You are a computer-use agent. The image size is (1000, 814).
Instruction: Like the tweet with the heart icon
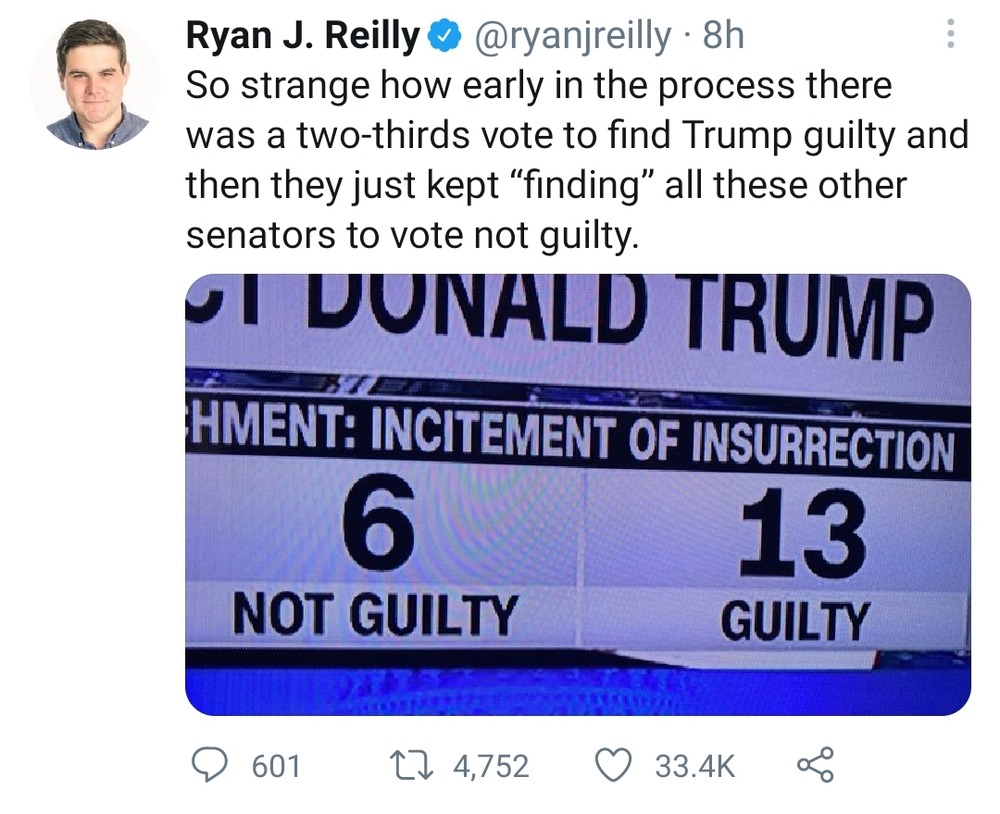click(613, 766)
